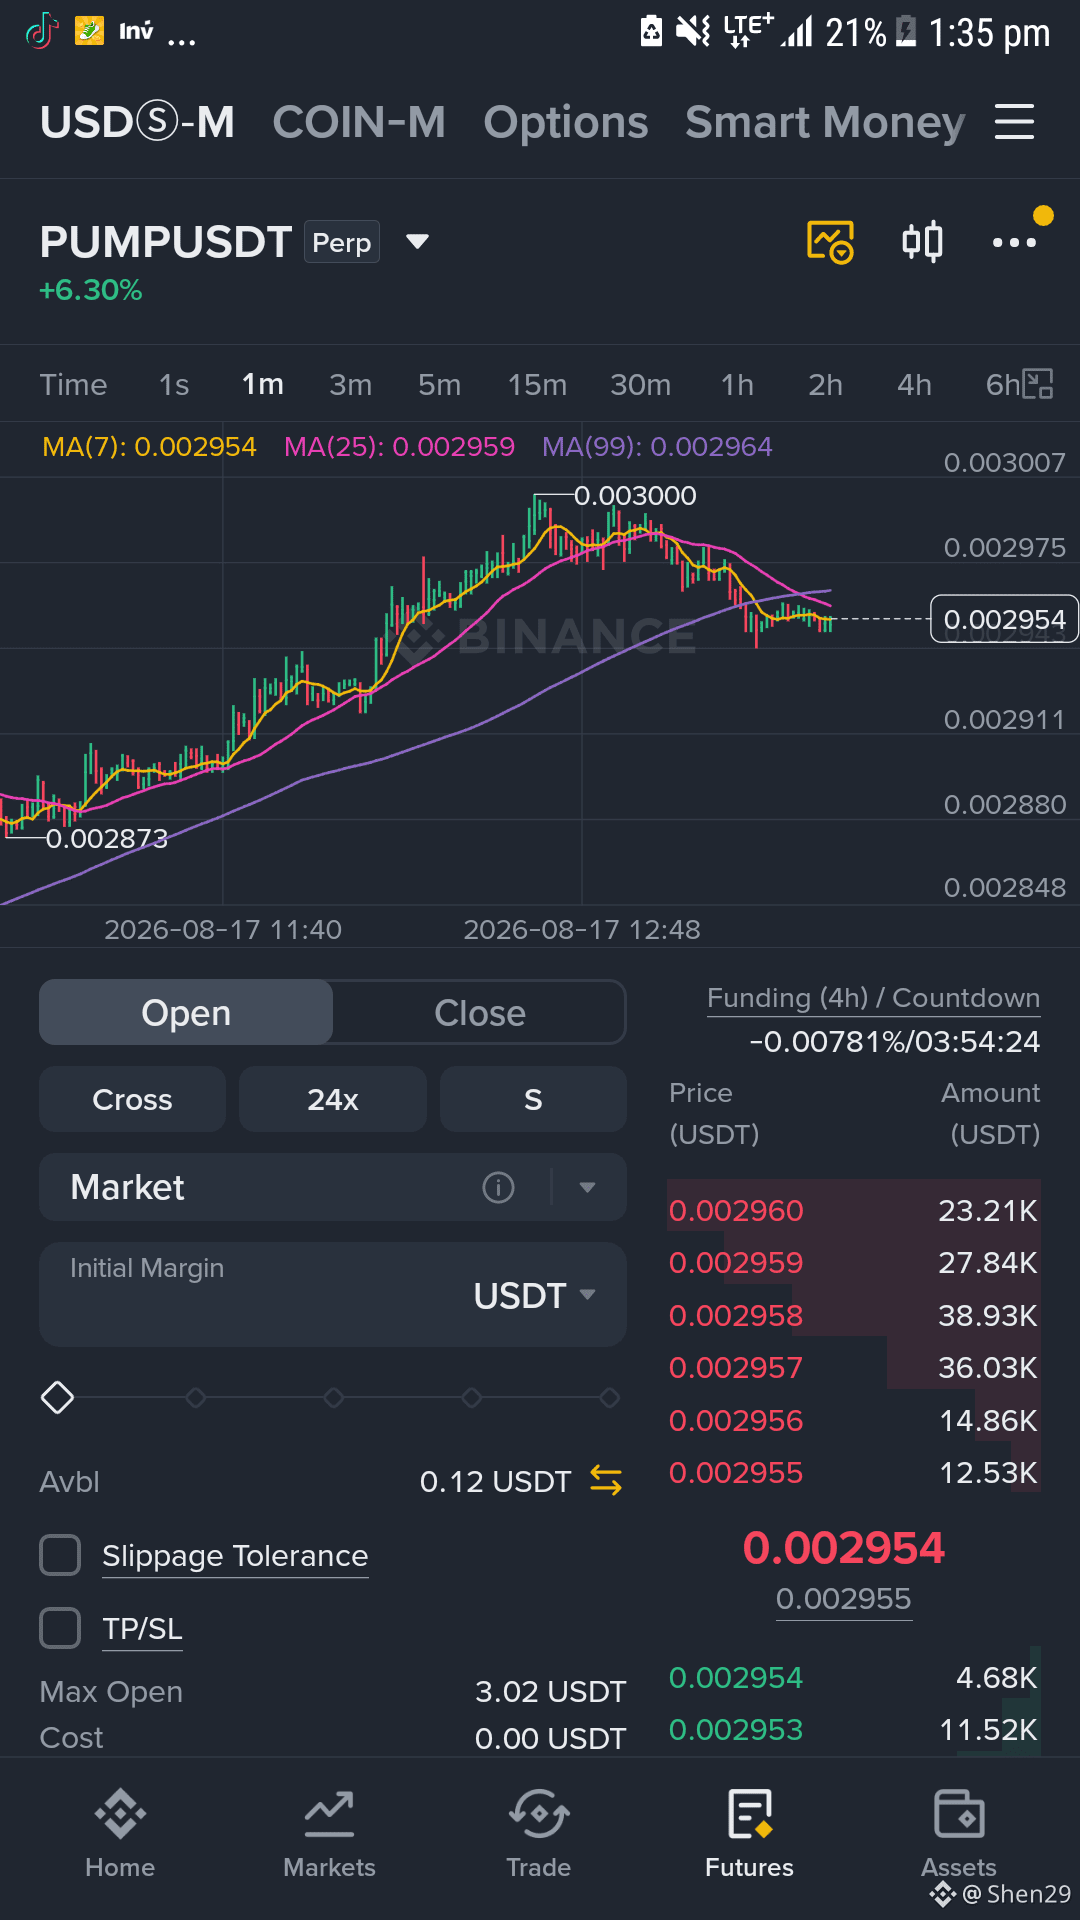Tap the mark price 0.002955

(x=844, y=1599)
